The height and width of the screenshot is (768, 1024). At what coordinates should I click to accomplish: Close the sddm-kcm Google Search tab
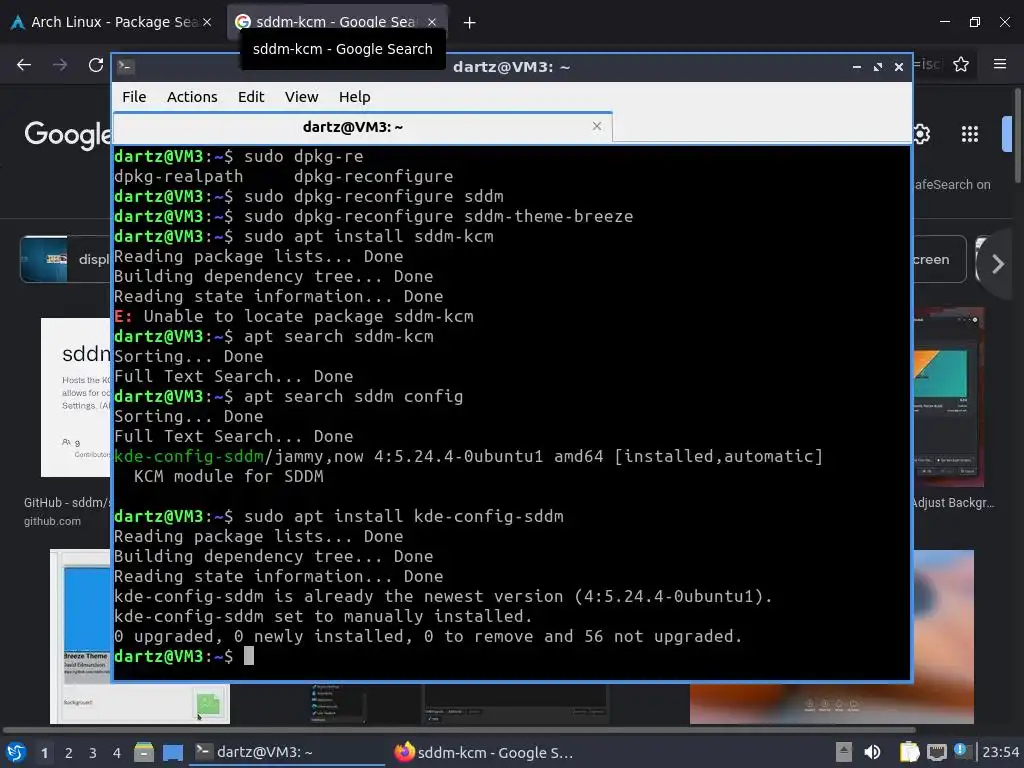432,22
